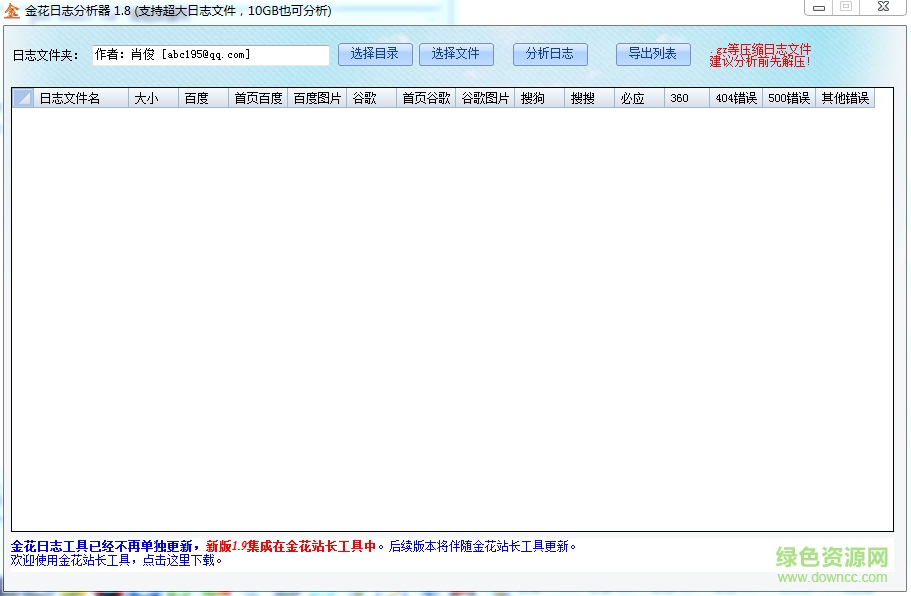Click the 500错误 column header

point(789,97)
